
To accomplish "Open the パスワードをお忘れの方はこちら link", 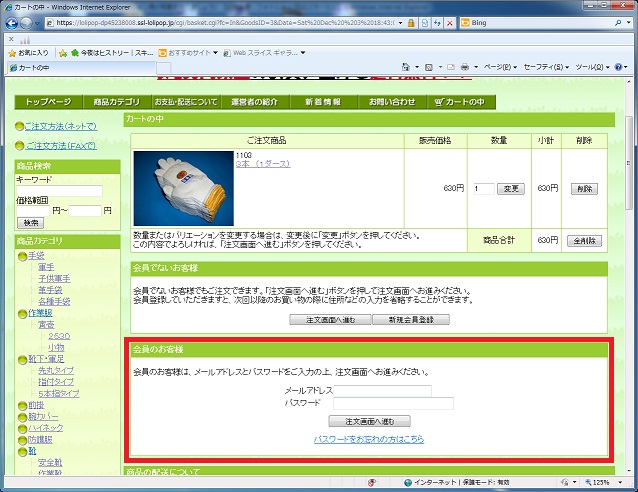I will tap(369, 439).
